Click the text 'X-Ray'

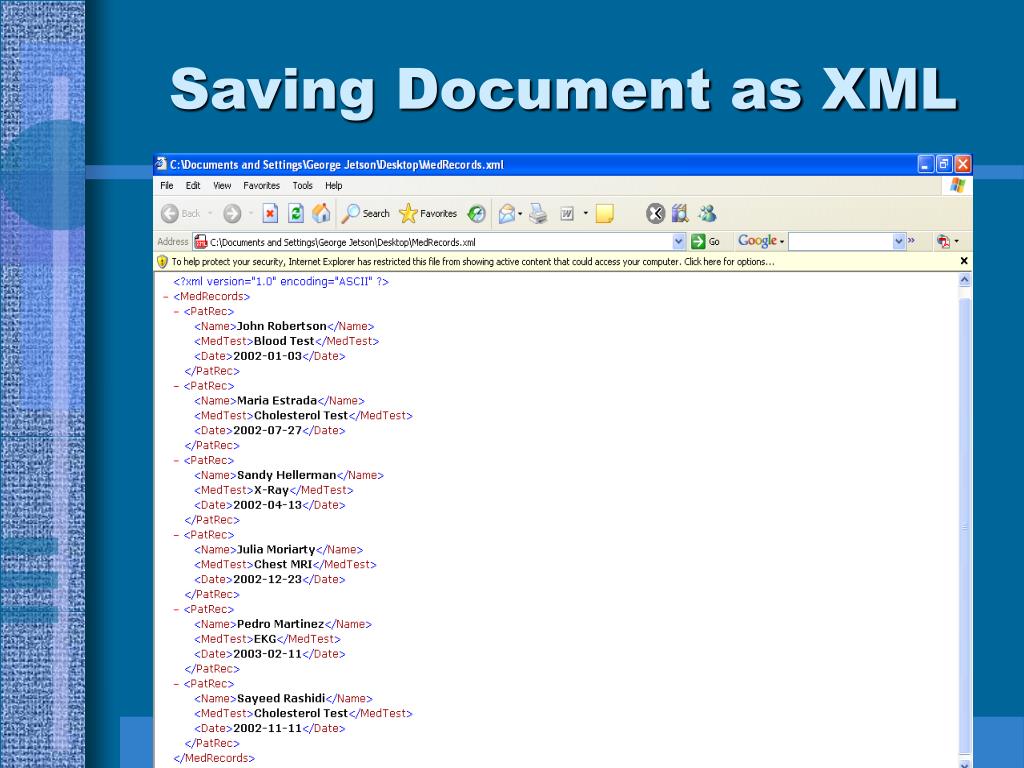271,490
